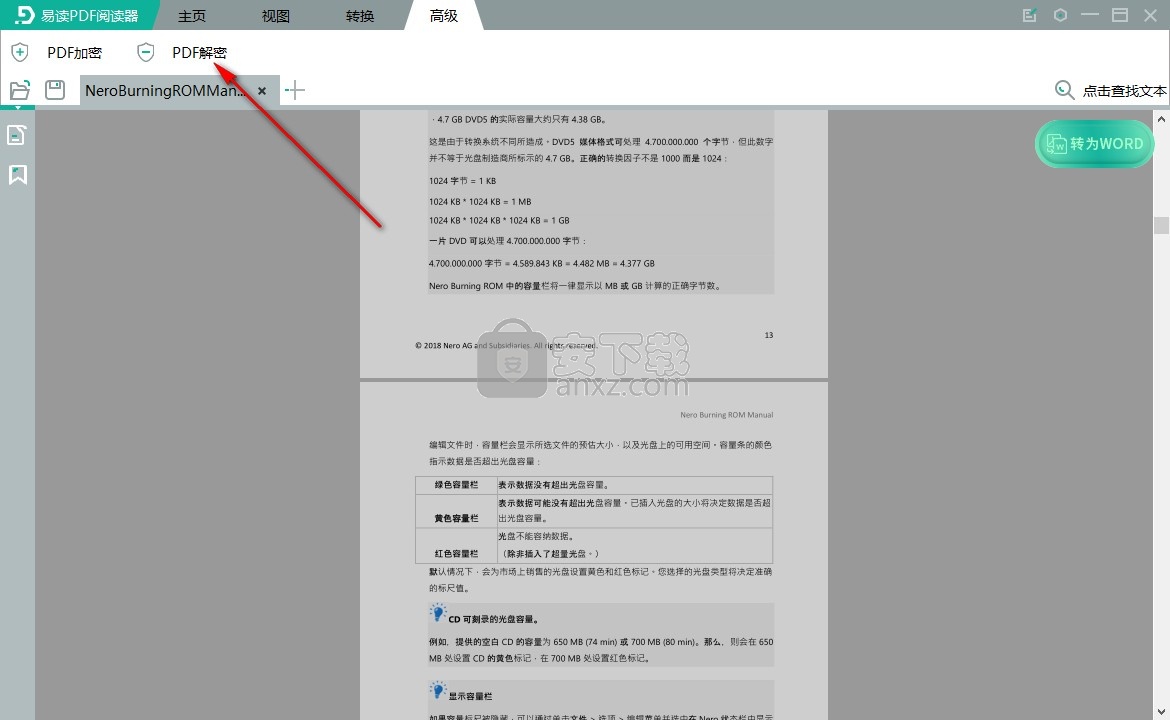Save document with the floppy disk icon

coord(55,90)
